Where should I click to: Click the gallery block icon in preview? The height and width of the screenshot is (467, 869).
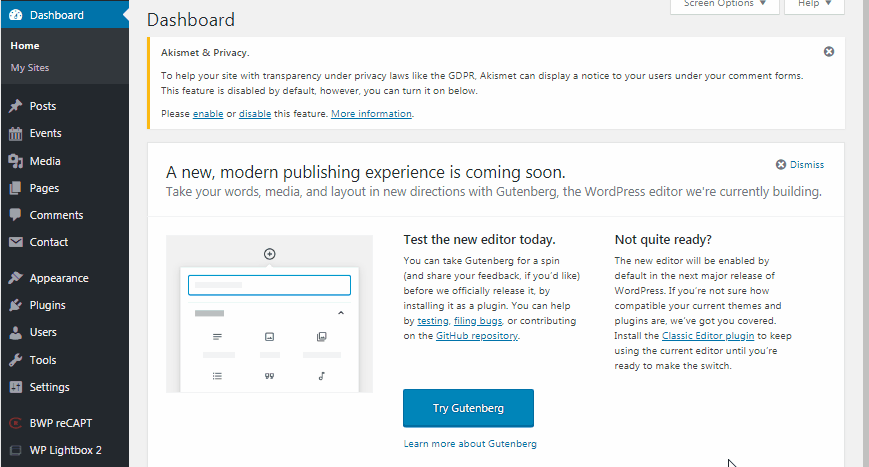pyautogui.click(x=321, y=337)
